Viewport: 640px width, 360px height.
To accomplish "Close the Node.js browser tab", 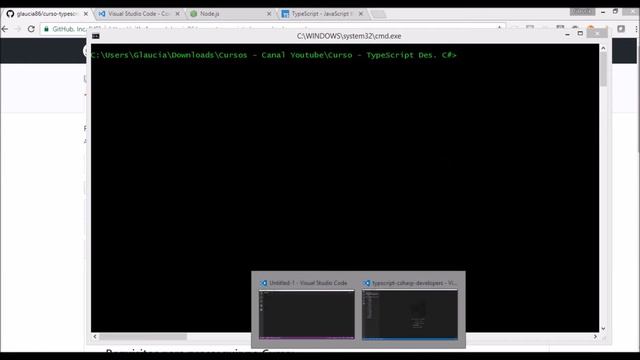I will pyautogui.click(x=269, y=14).
